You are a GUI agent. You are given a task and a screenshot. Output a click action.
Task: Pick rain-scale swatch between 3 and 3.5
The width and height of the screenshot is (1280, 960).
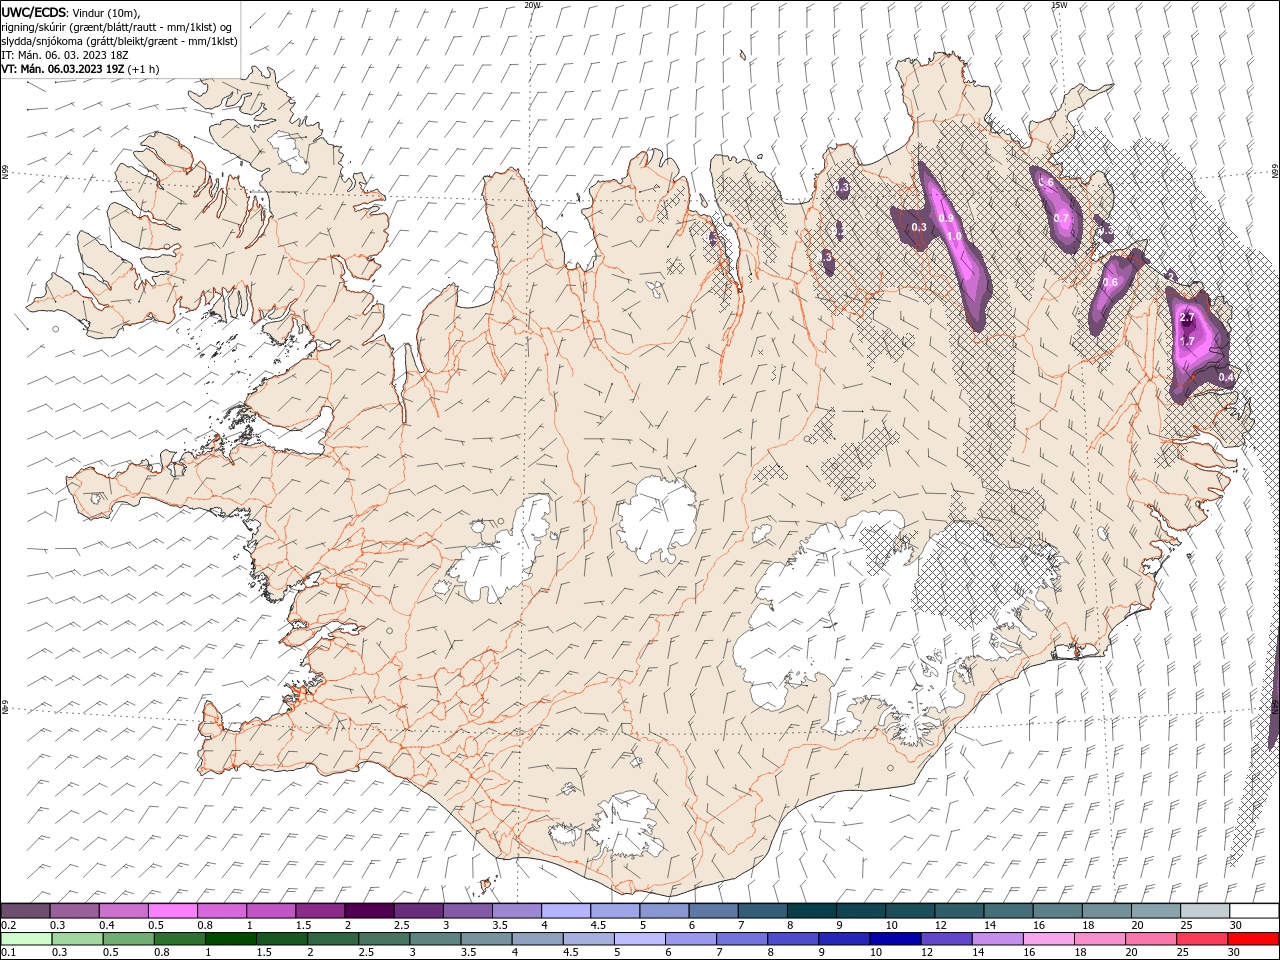435,939
